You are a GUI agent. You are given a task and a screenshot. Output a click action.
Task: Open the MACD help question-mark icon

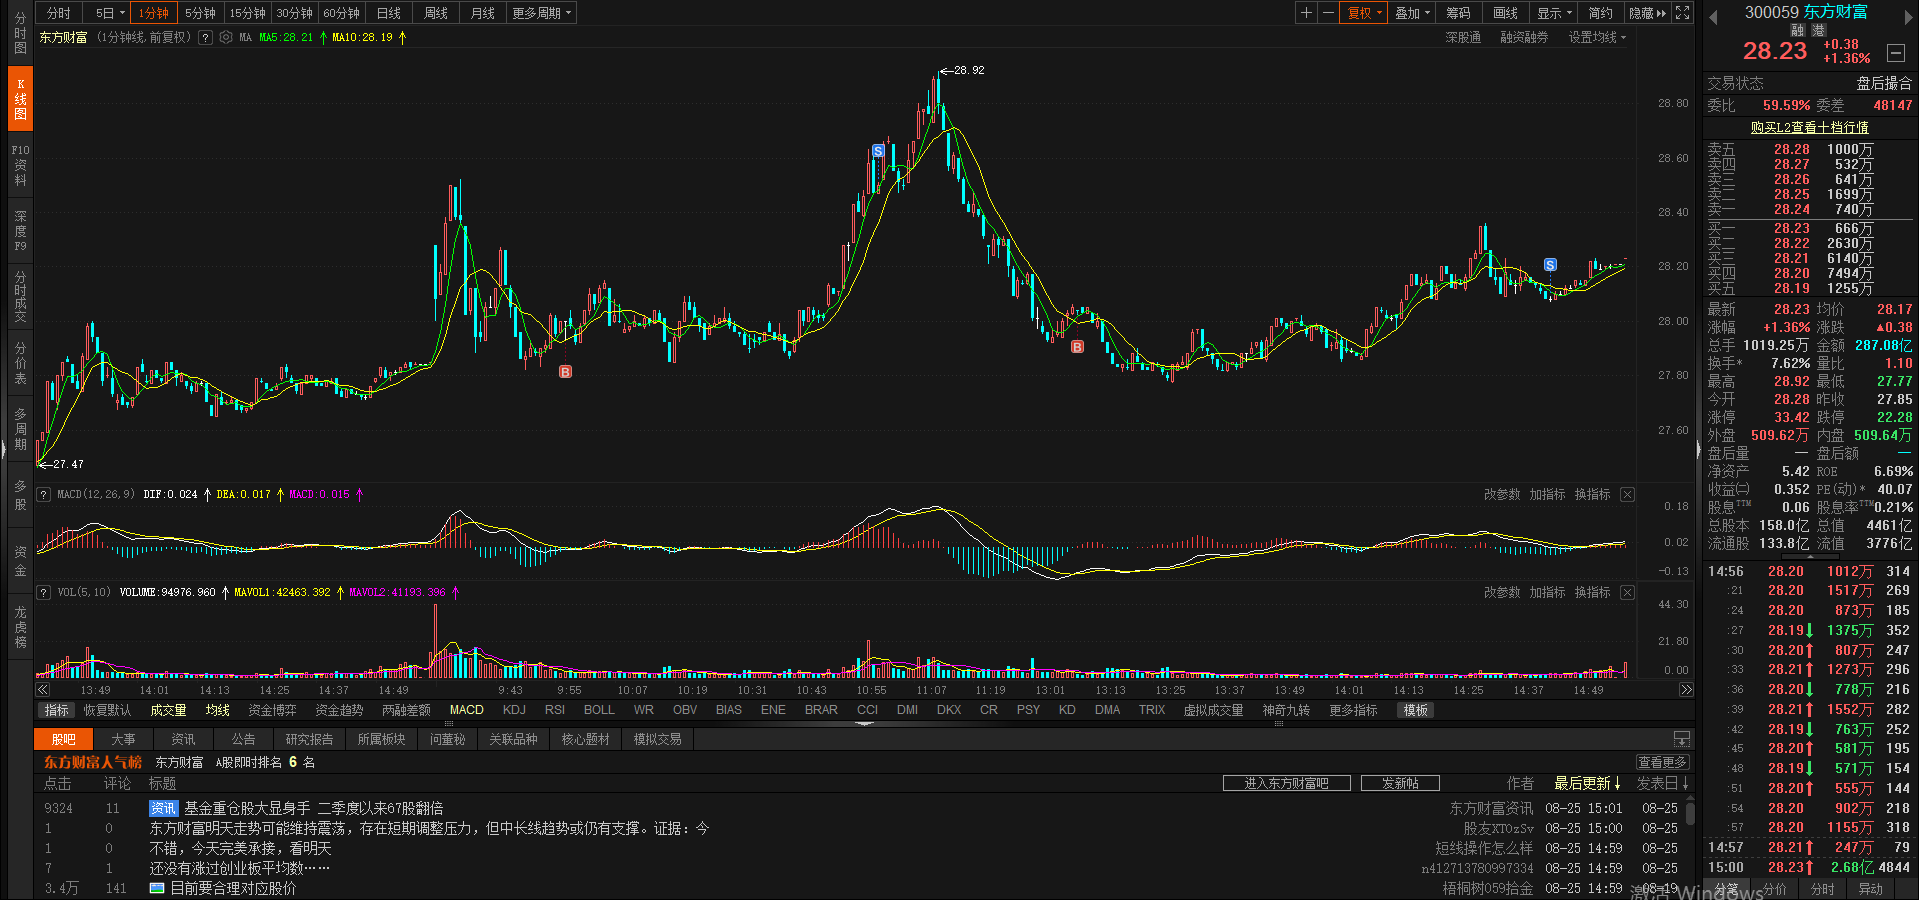(x=44, y=494)
